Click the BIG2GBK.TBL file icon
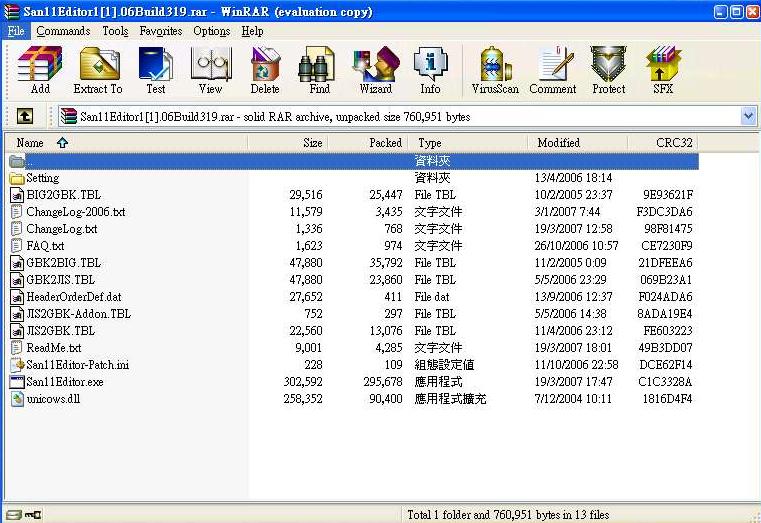The width and height of the screenshot is (761, 523). pyautogui.click(x=17, y=195)
